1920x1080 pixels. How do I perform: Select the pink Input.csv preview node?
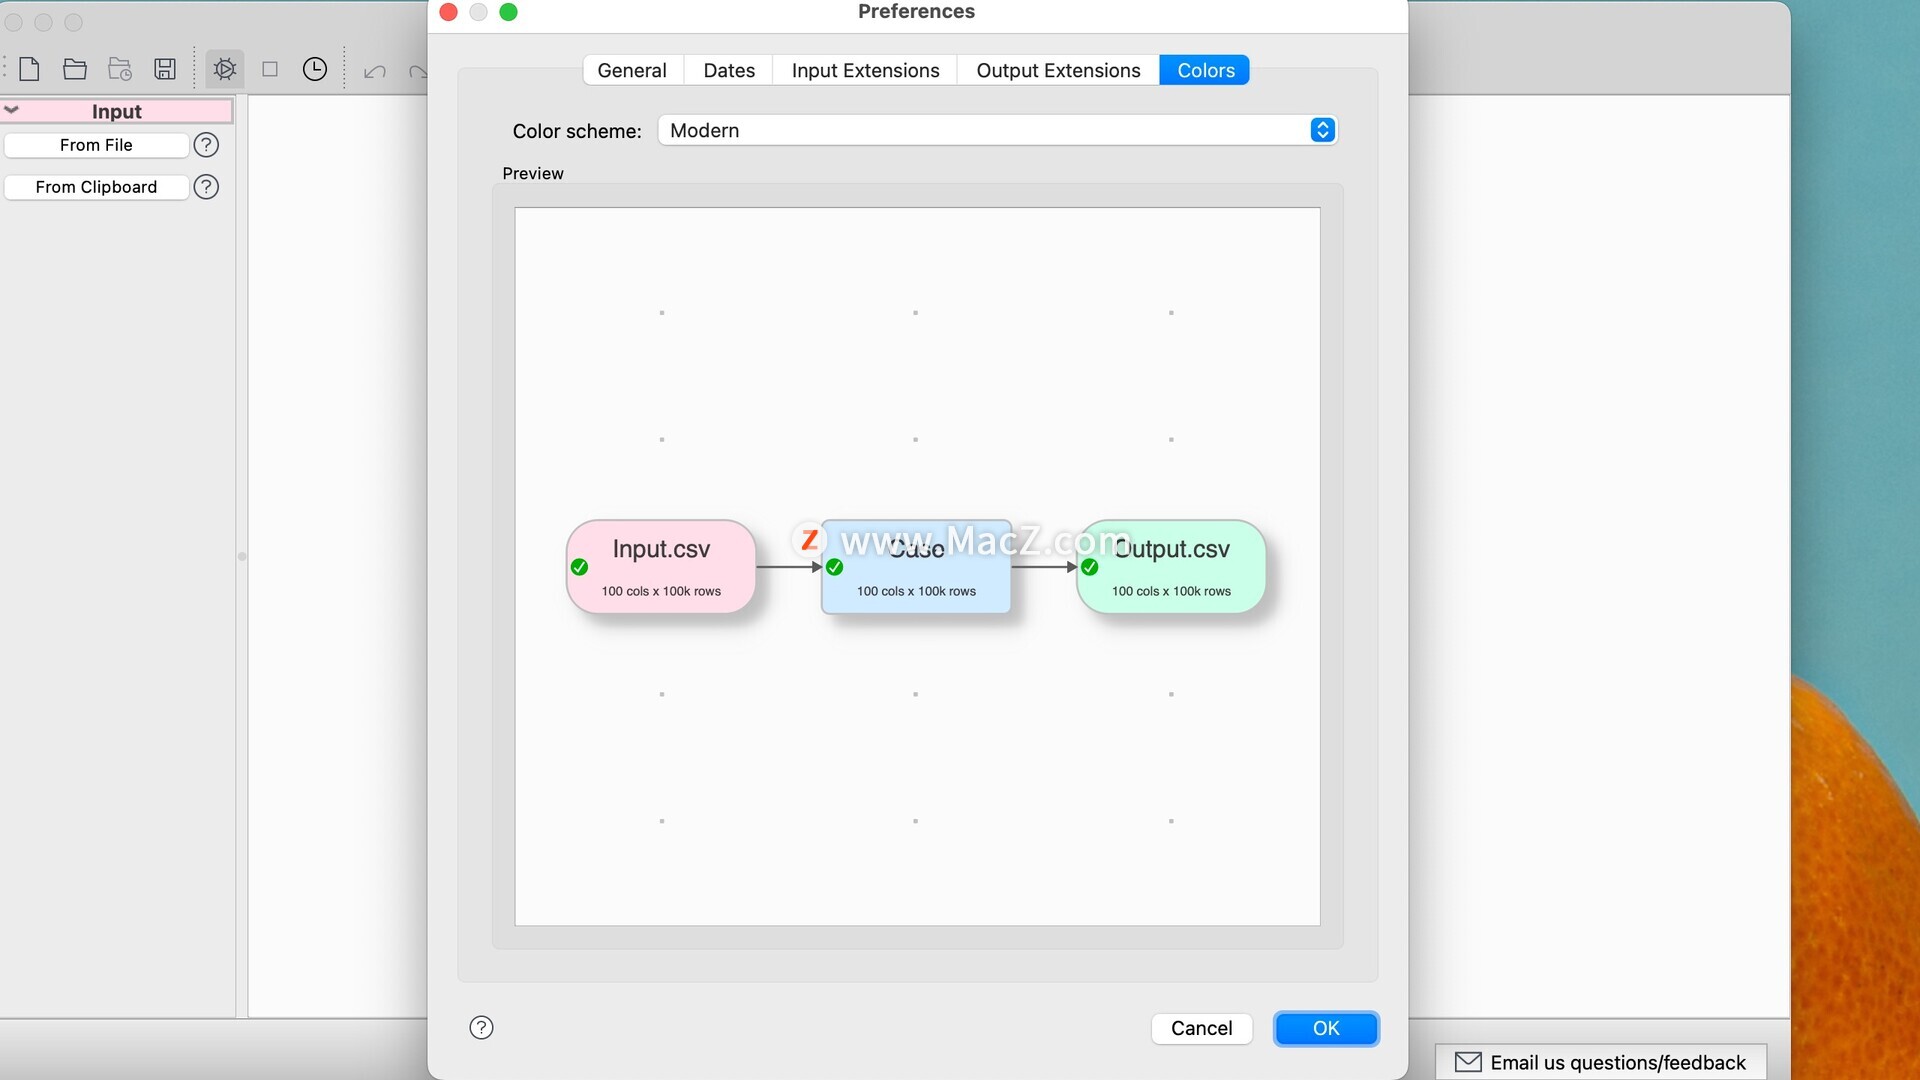point(661,566)
